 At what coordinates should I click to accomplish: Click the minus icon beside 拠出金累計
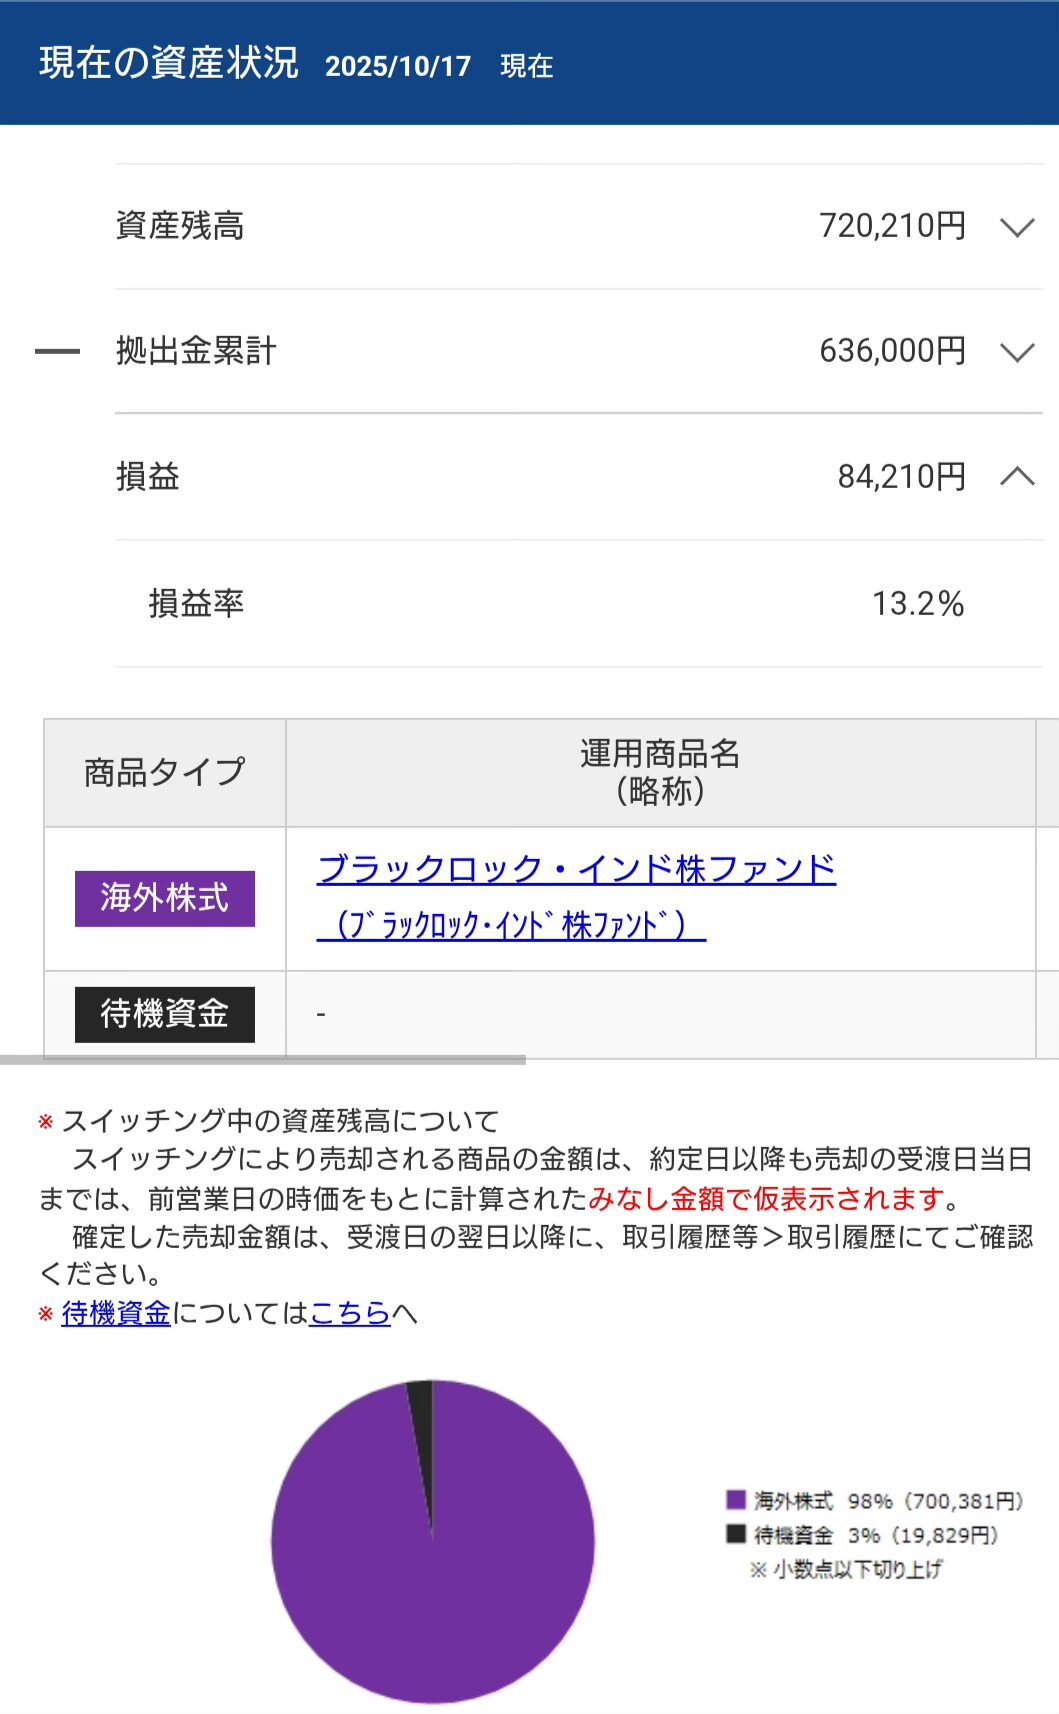click(x=57, y=351)
